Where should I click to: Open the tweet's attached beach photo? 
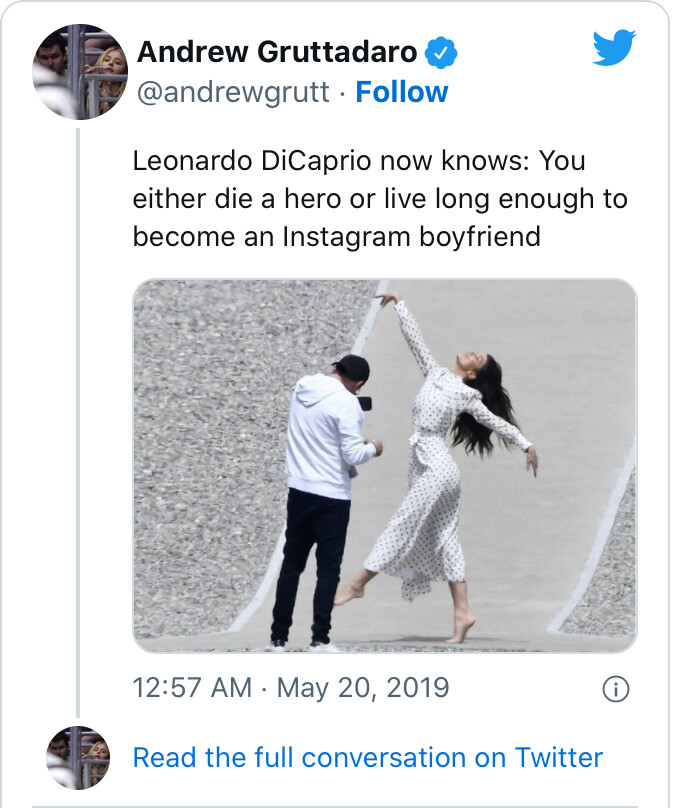tap(384, 466)
